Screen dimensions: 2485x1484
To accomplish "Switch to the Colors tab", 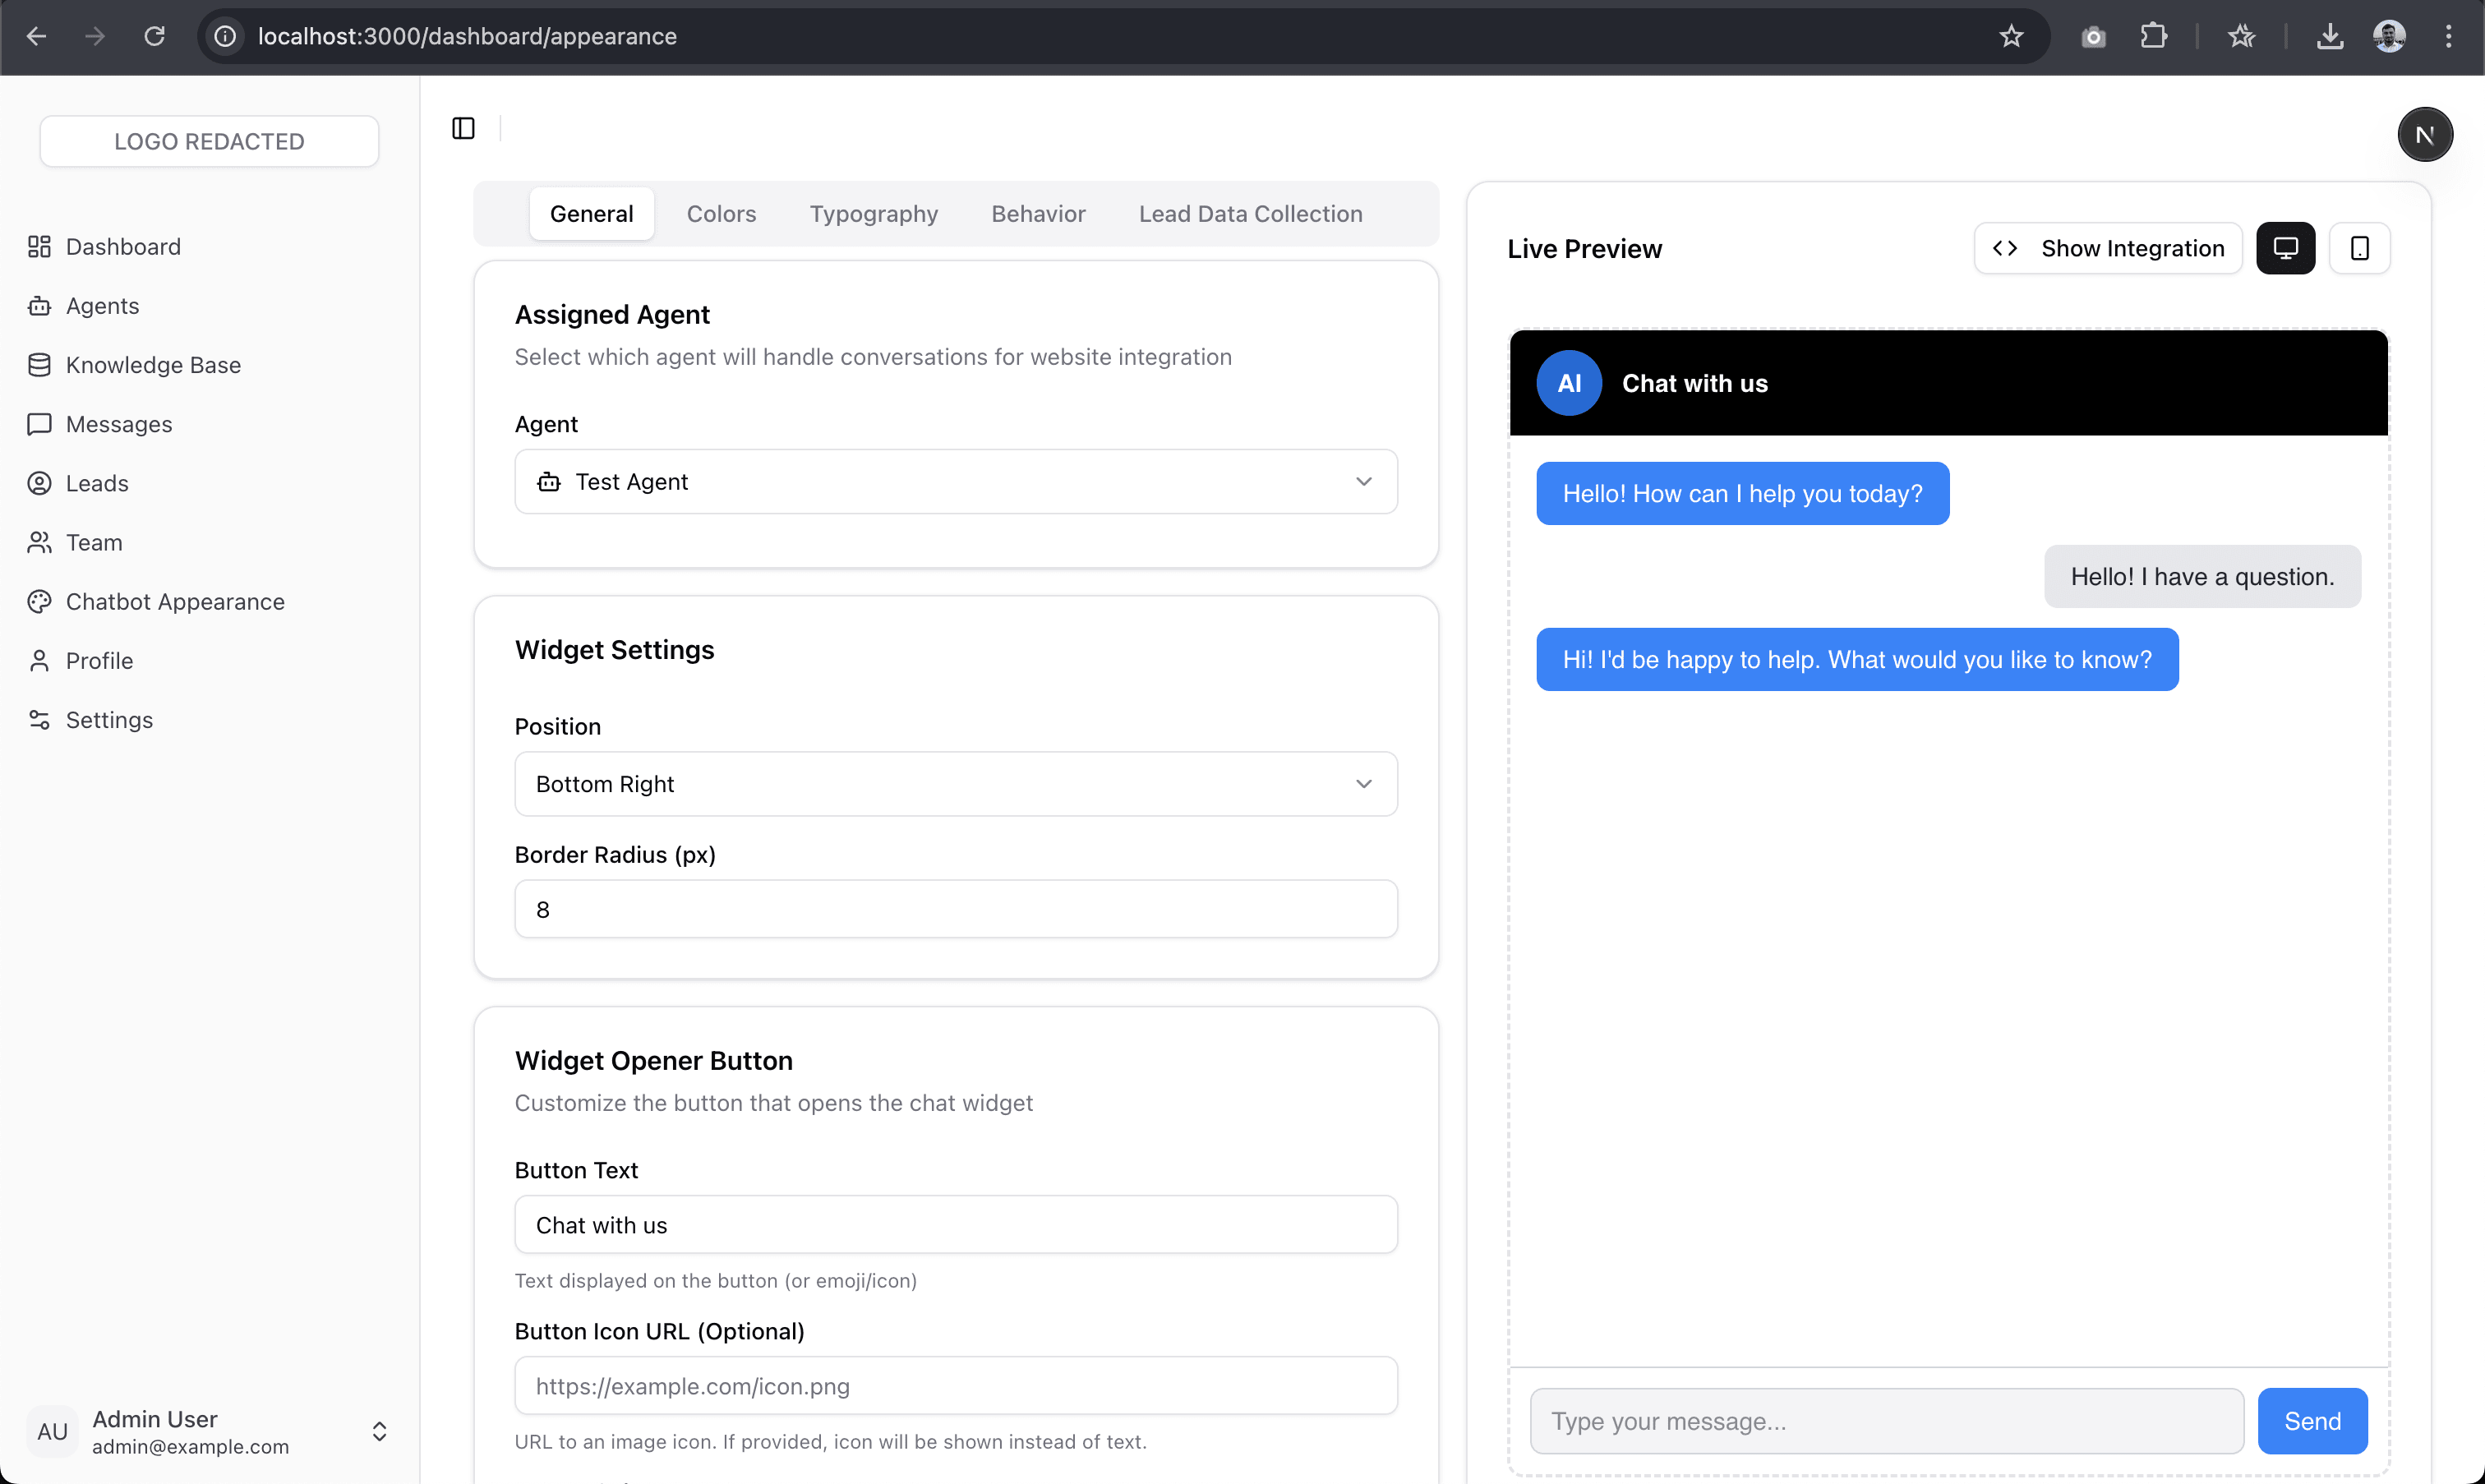I will (x=721, y=213).
